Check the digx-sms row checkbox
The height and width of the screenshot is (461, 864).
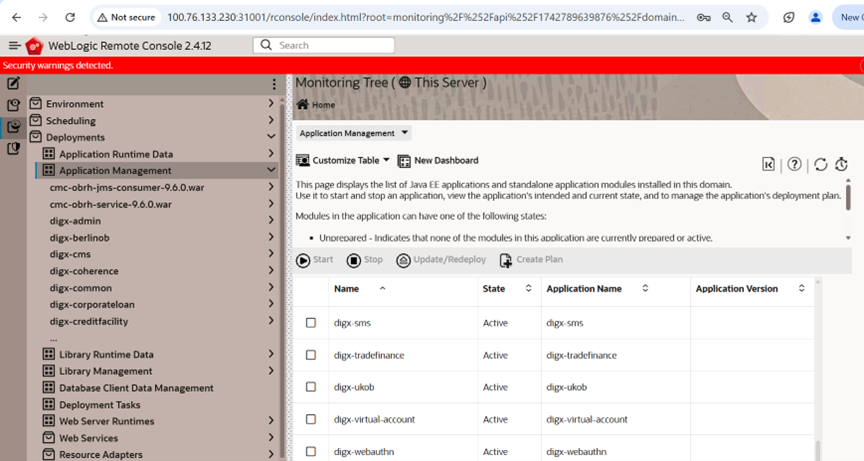pyautogui.click(x=311, y=323)
